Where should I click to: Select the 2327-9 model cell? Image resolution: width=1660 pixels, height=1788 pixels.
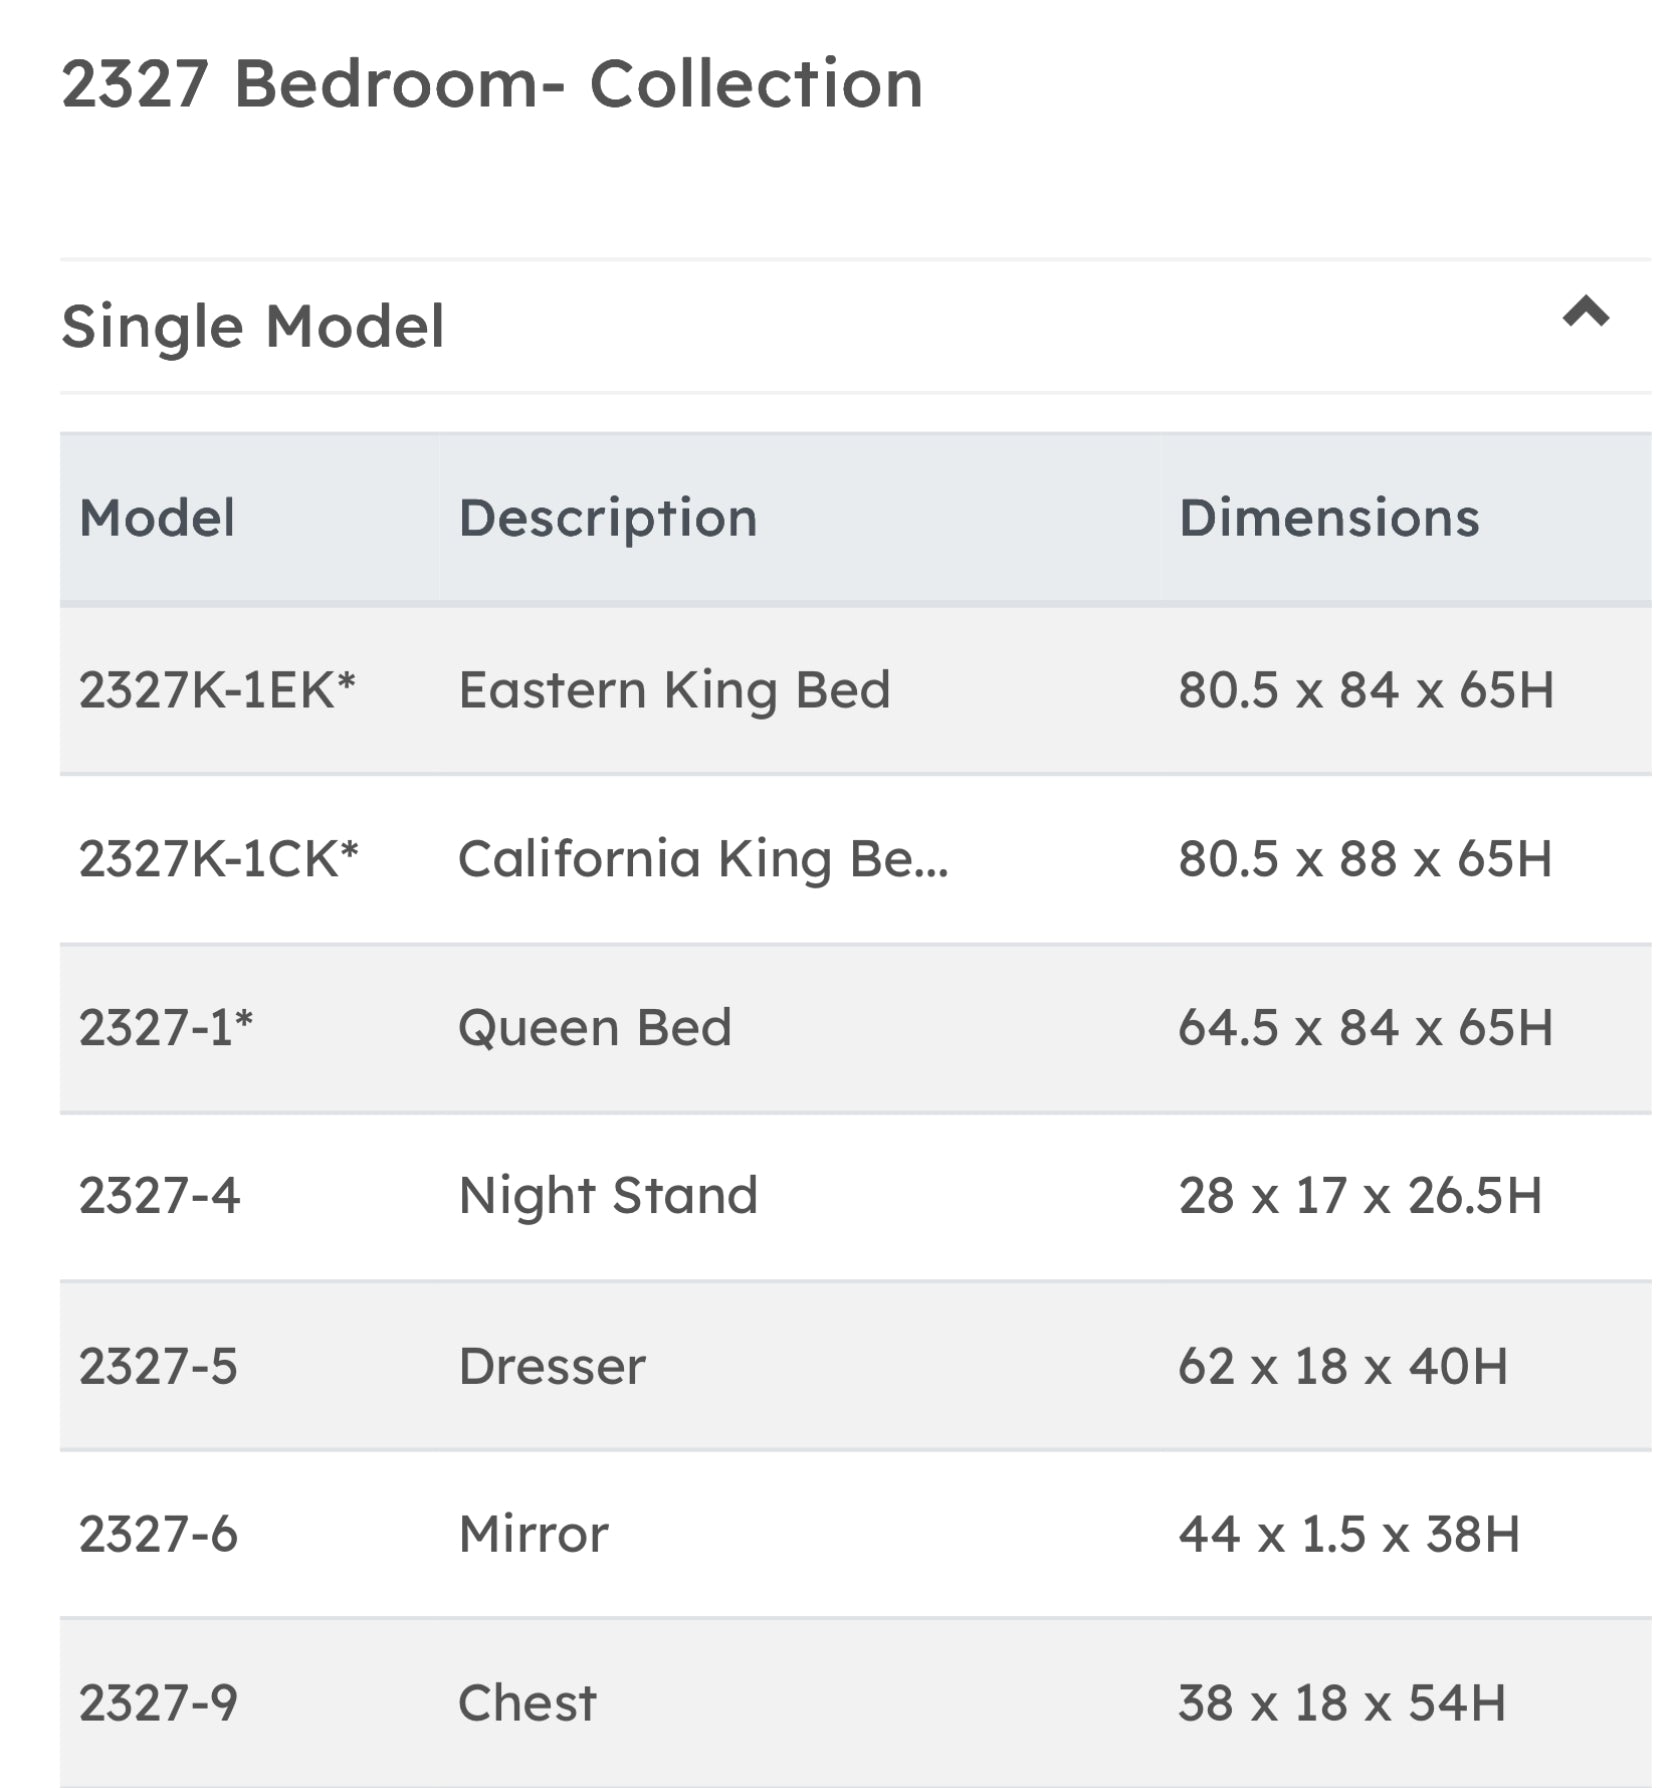click(x=159, y=1703)
